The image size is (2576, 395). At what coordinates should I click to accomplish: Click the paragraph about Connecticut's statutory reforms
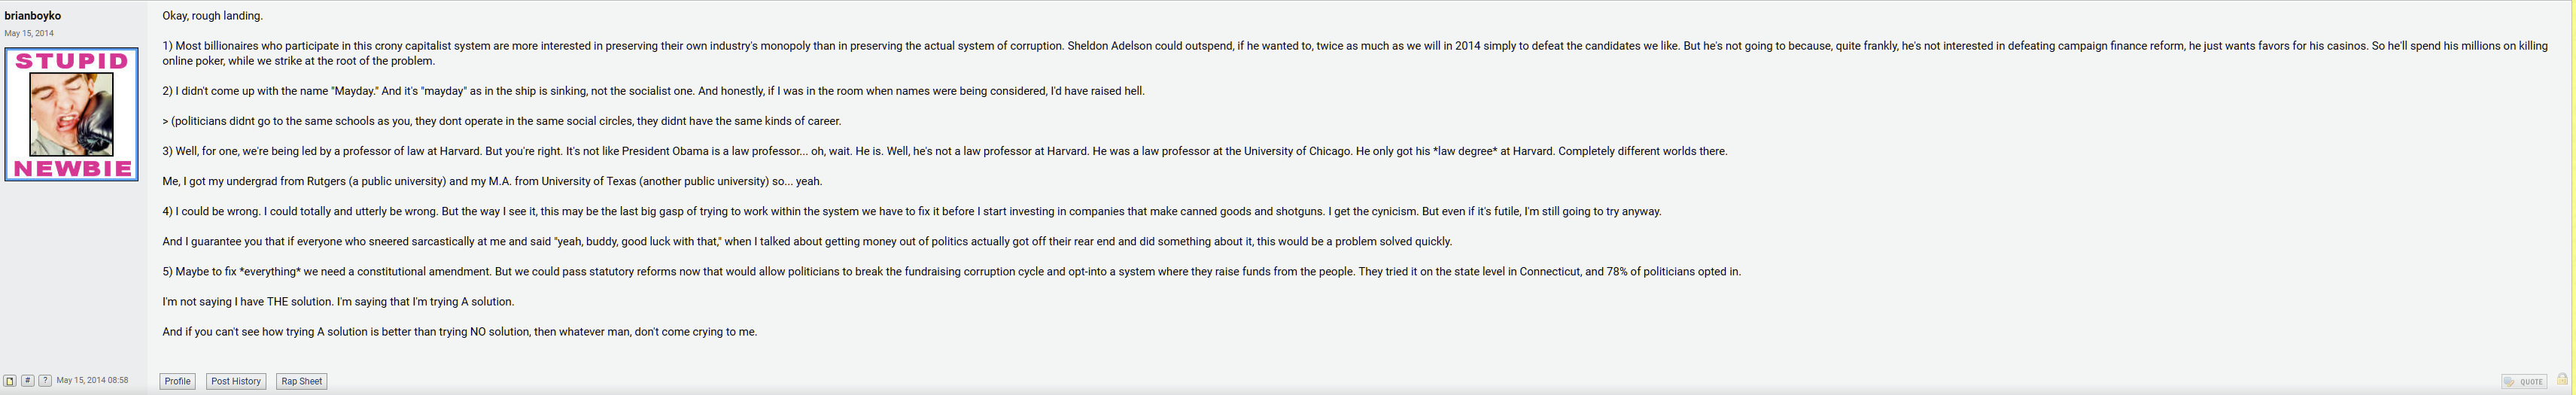(x=951, y=271)
